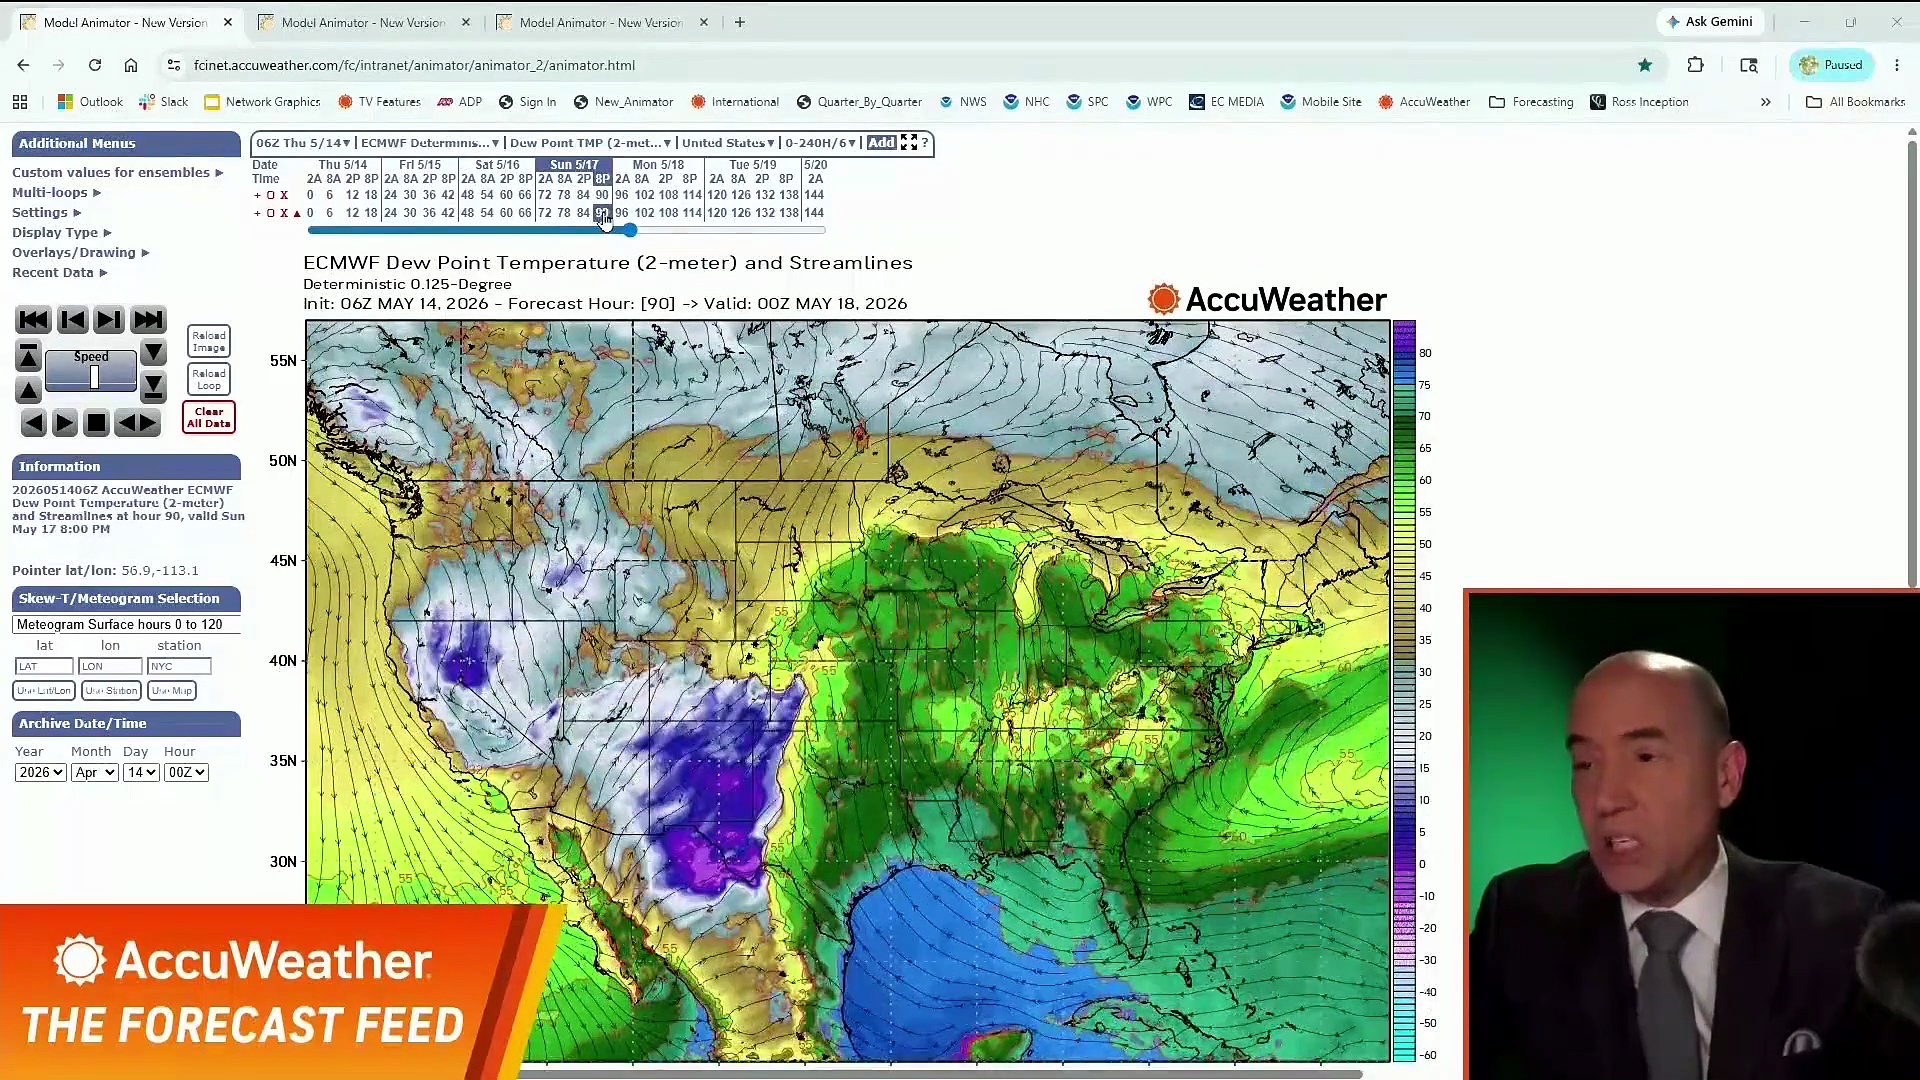The height and width of the screenshot is (1080, 1920).
Task: Click the first row red X toggle
Action: (284, 195)
